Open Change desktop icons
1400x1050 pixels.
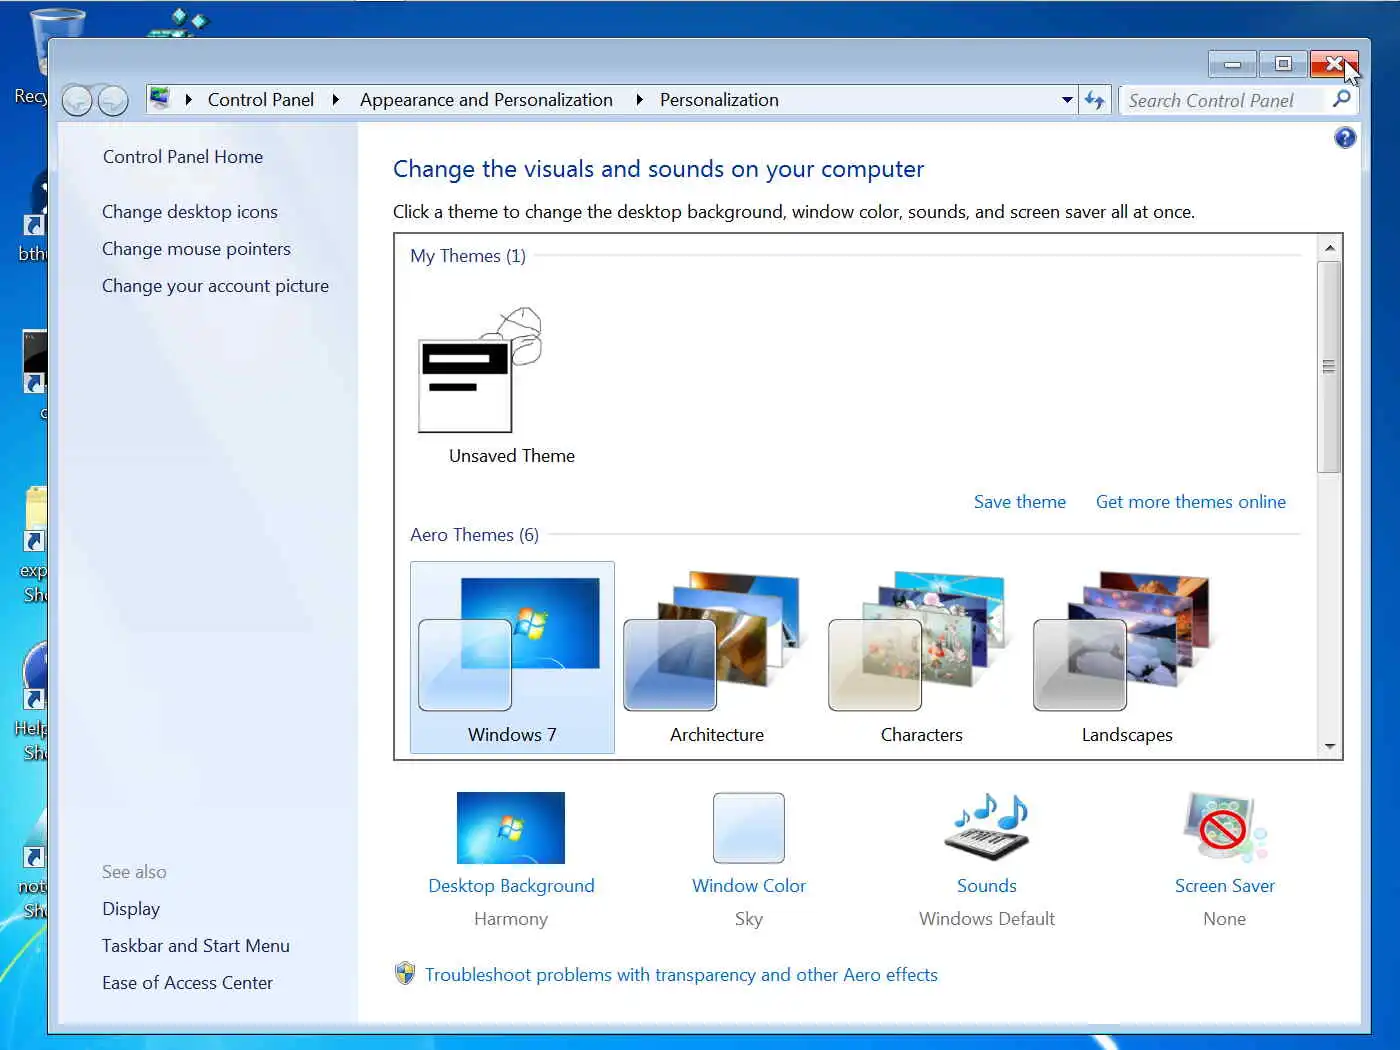point(190,212)
